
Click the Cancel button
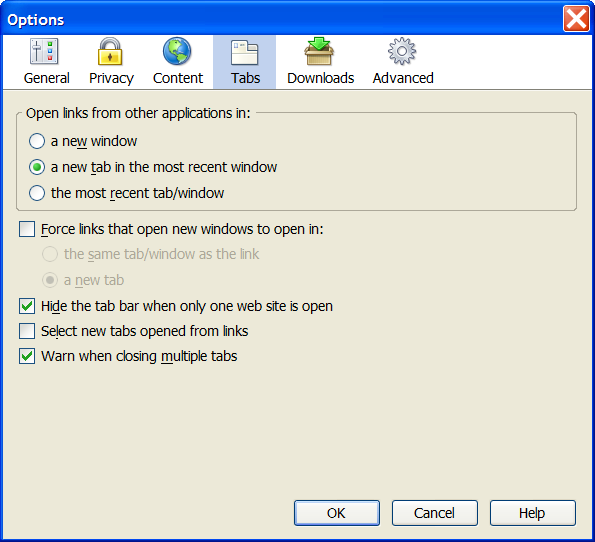pyautogui.click(x=434, y=513)
